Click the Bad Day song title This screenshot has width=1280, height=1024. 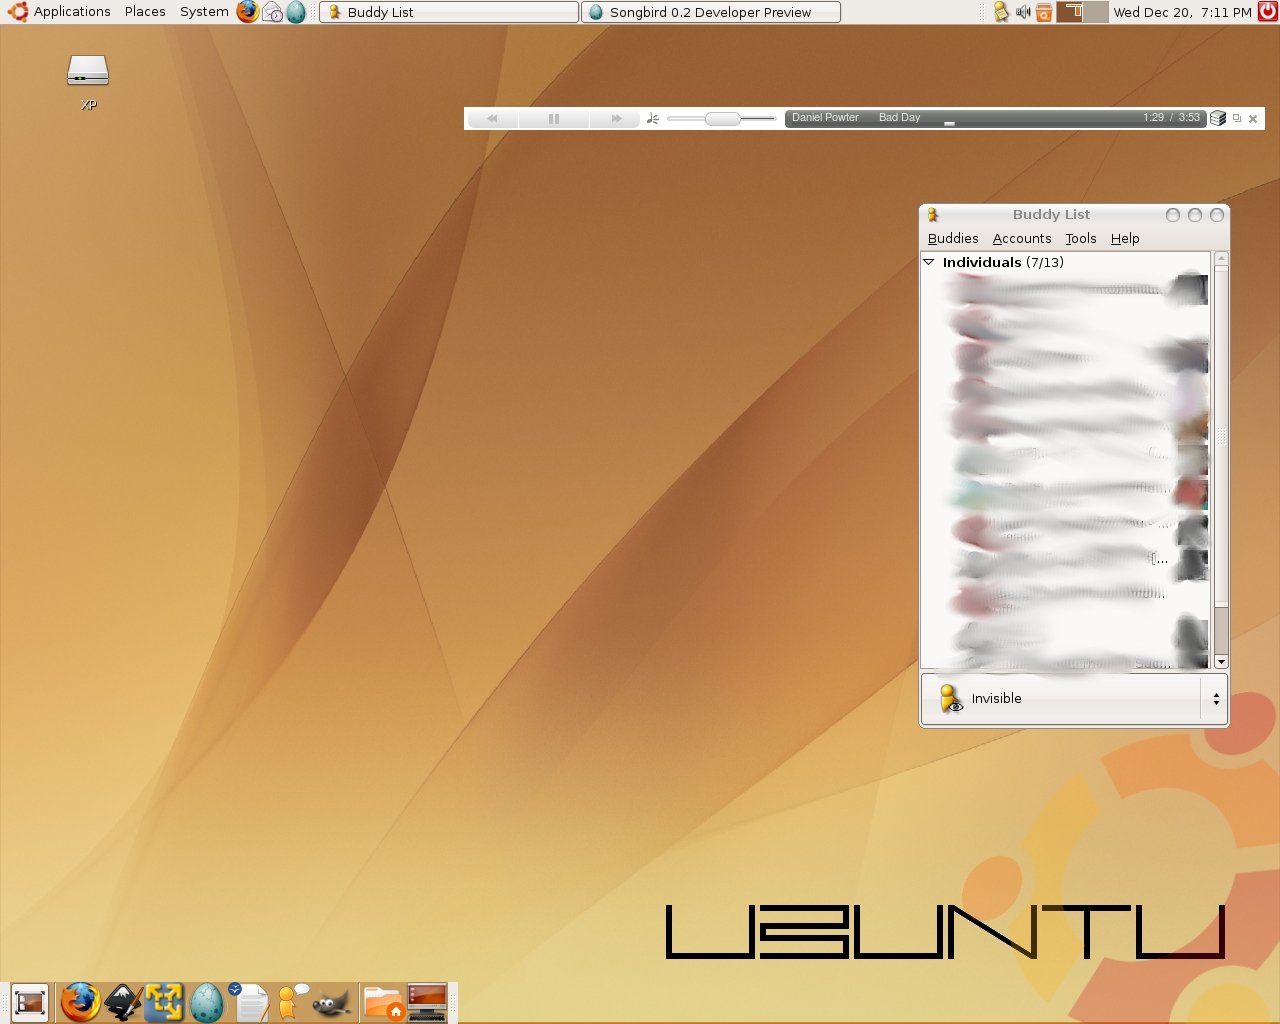[899, 117]
